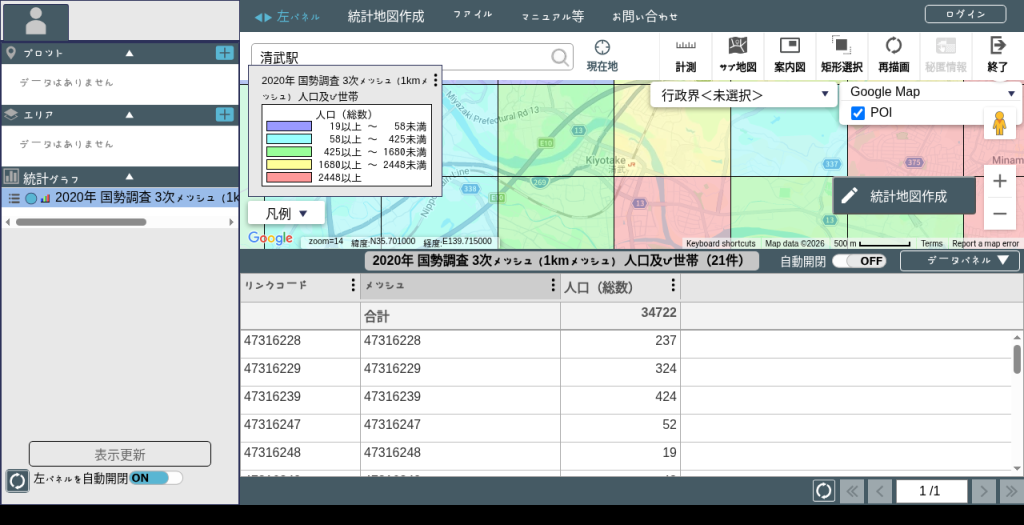Collapse the 凡例 legend dropdown
Screen dimensions: 1024x525
point(286,213)
